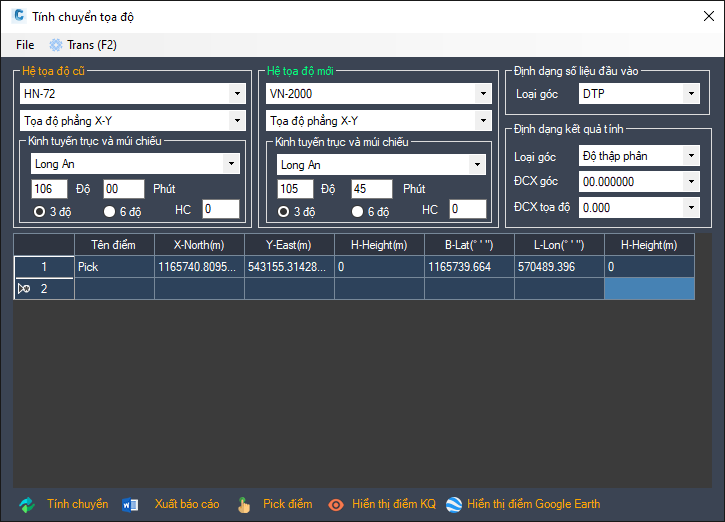Open the VN-2000 coordinate system dropdown

(485, 94)
